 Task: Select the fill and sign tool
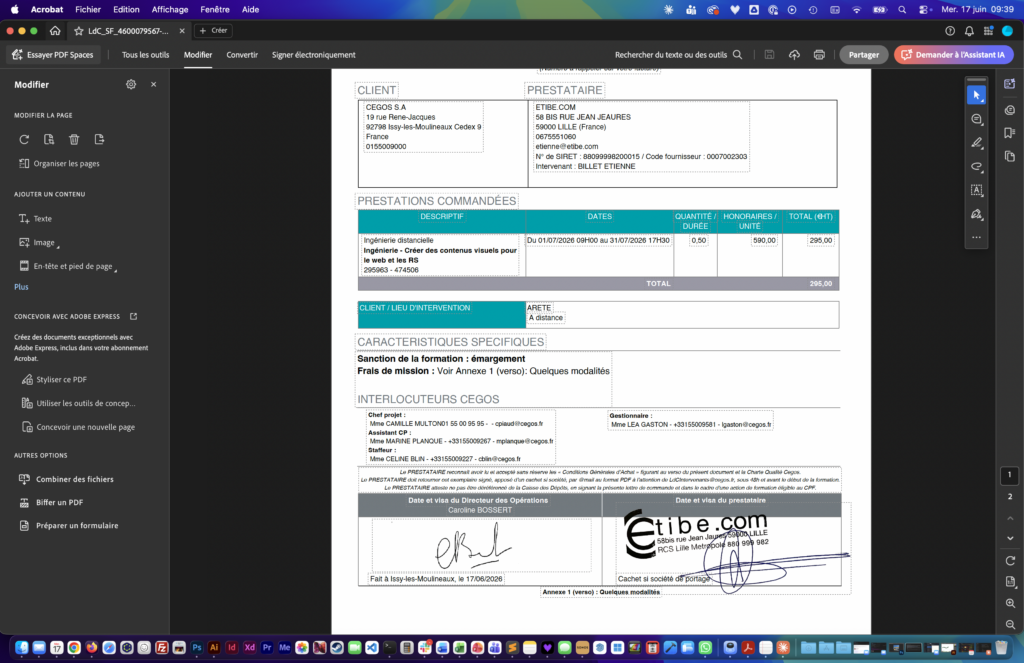pos(976,214)
